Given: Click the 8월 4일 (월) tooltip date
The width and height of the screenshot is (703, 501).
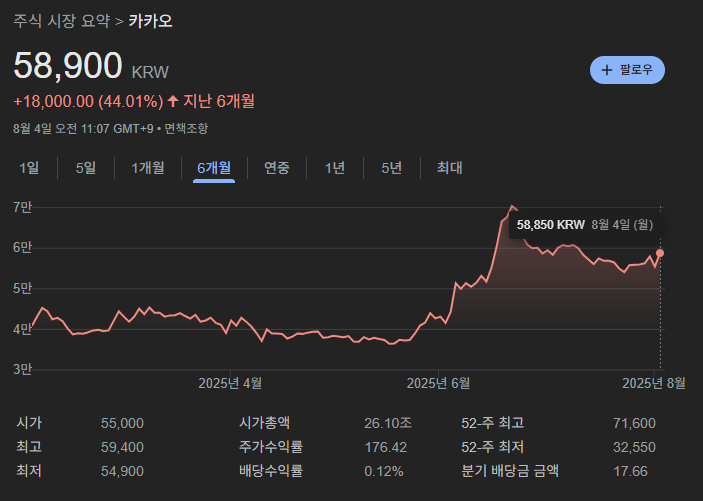Looking at the screenshot, I should [622, 225].
